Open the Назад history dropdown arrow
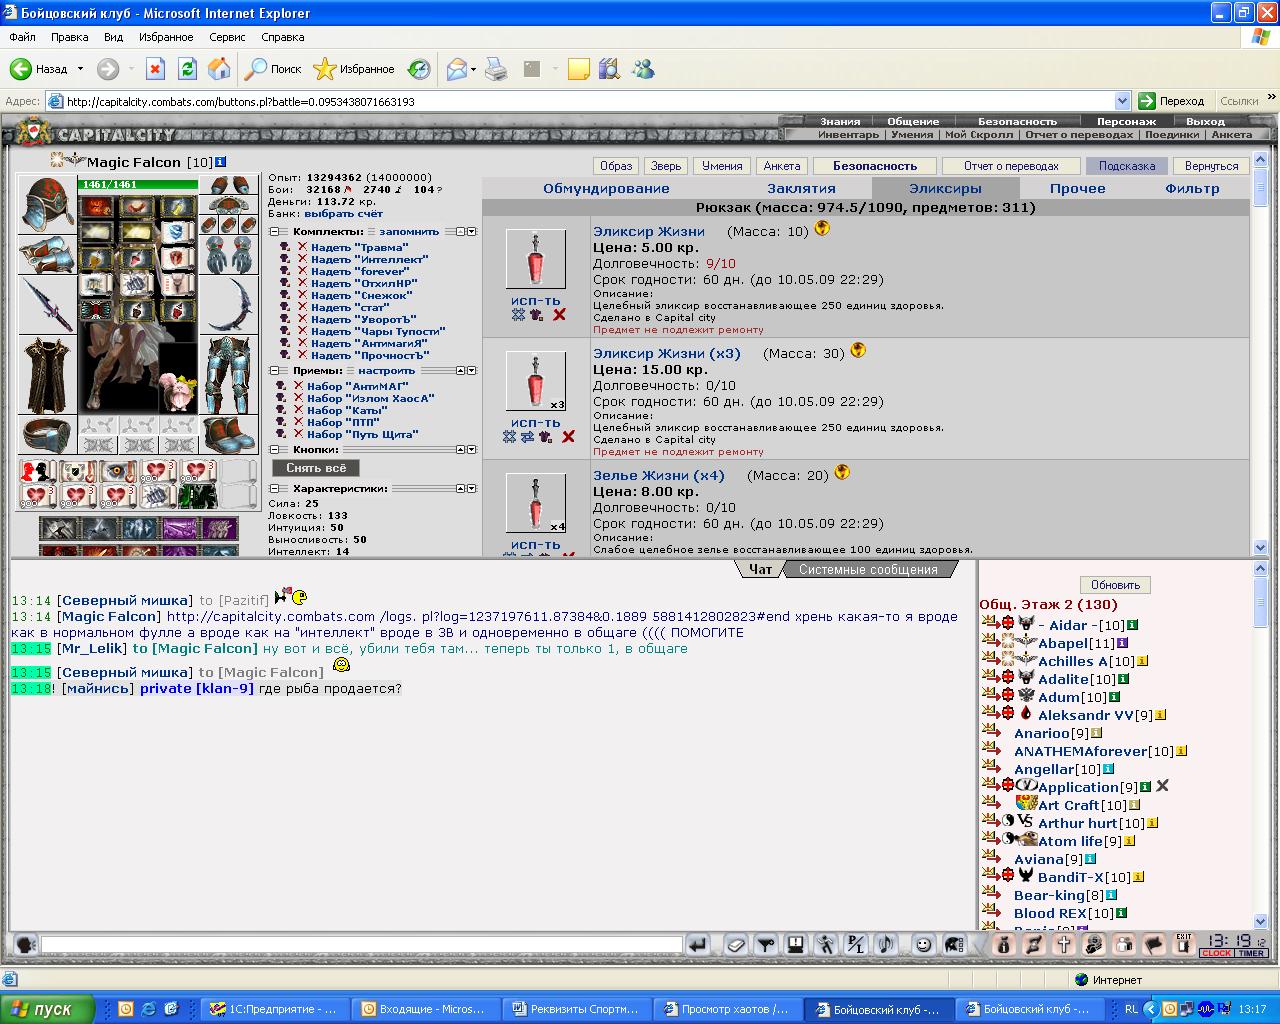Viewport: 1280px width, 1024px height. [x=81, y=69]
